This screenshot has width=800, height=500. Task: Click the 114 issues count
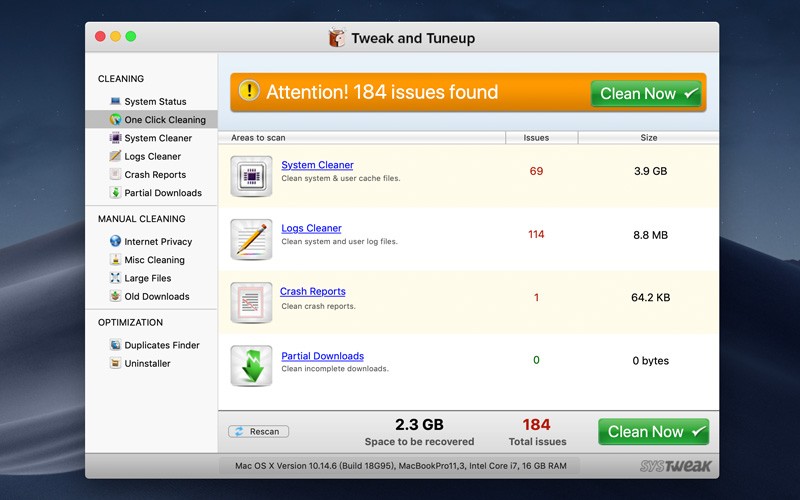[x=536, y=234]
